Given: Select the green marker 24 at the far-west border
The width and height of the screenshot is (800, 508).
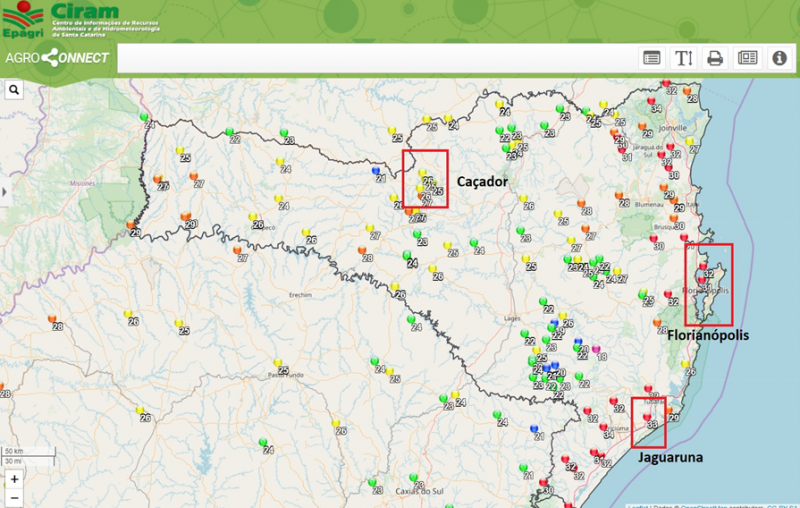Looking at the screenshot, I should [x=144, y=117].
